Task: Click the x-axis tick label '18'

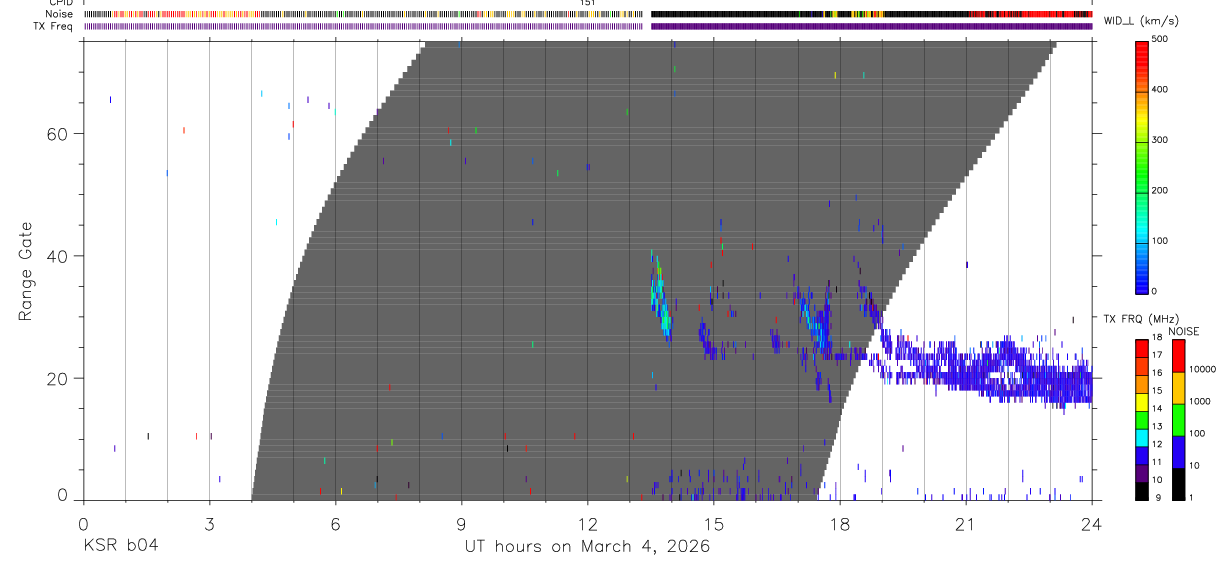Action: (x=839, y=524)
